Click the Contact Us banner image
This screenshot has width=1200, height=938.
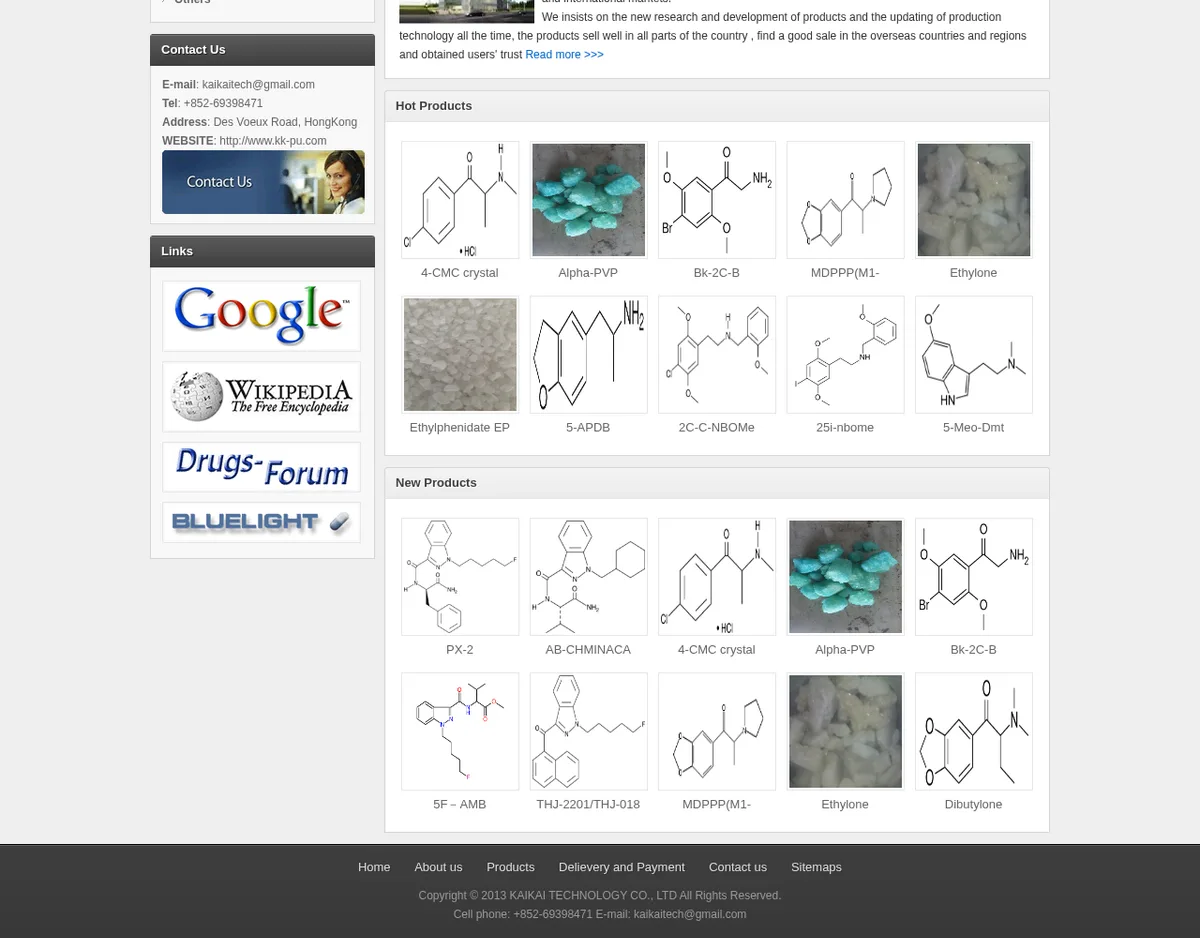[x=263, y=182]
